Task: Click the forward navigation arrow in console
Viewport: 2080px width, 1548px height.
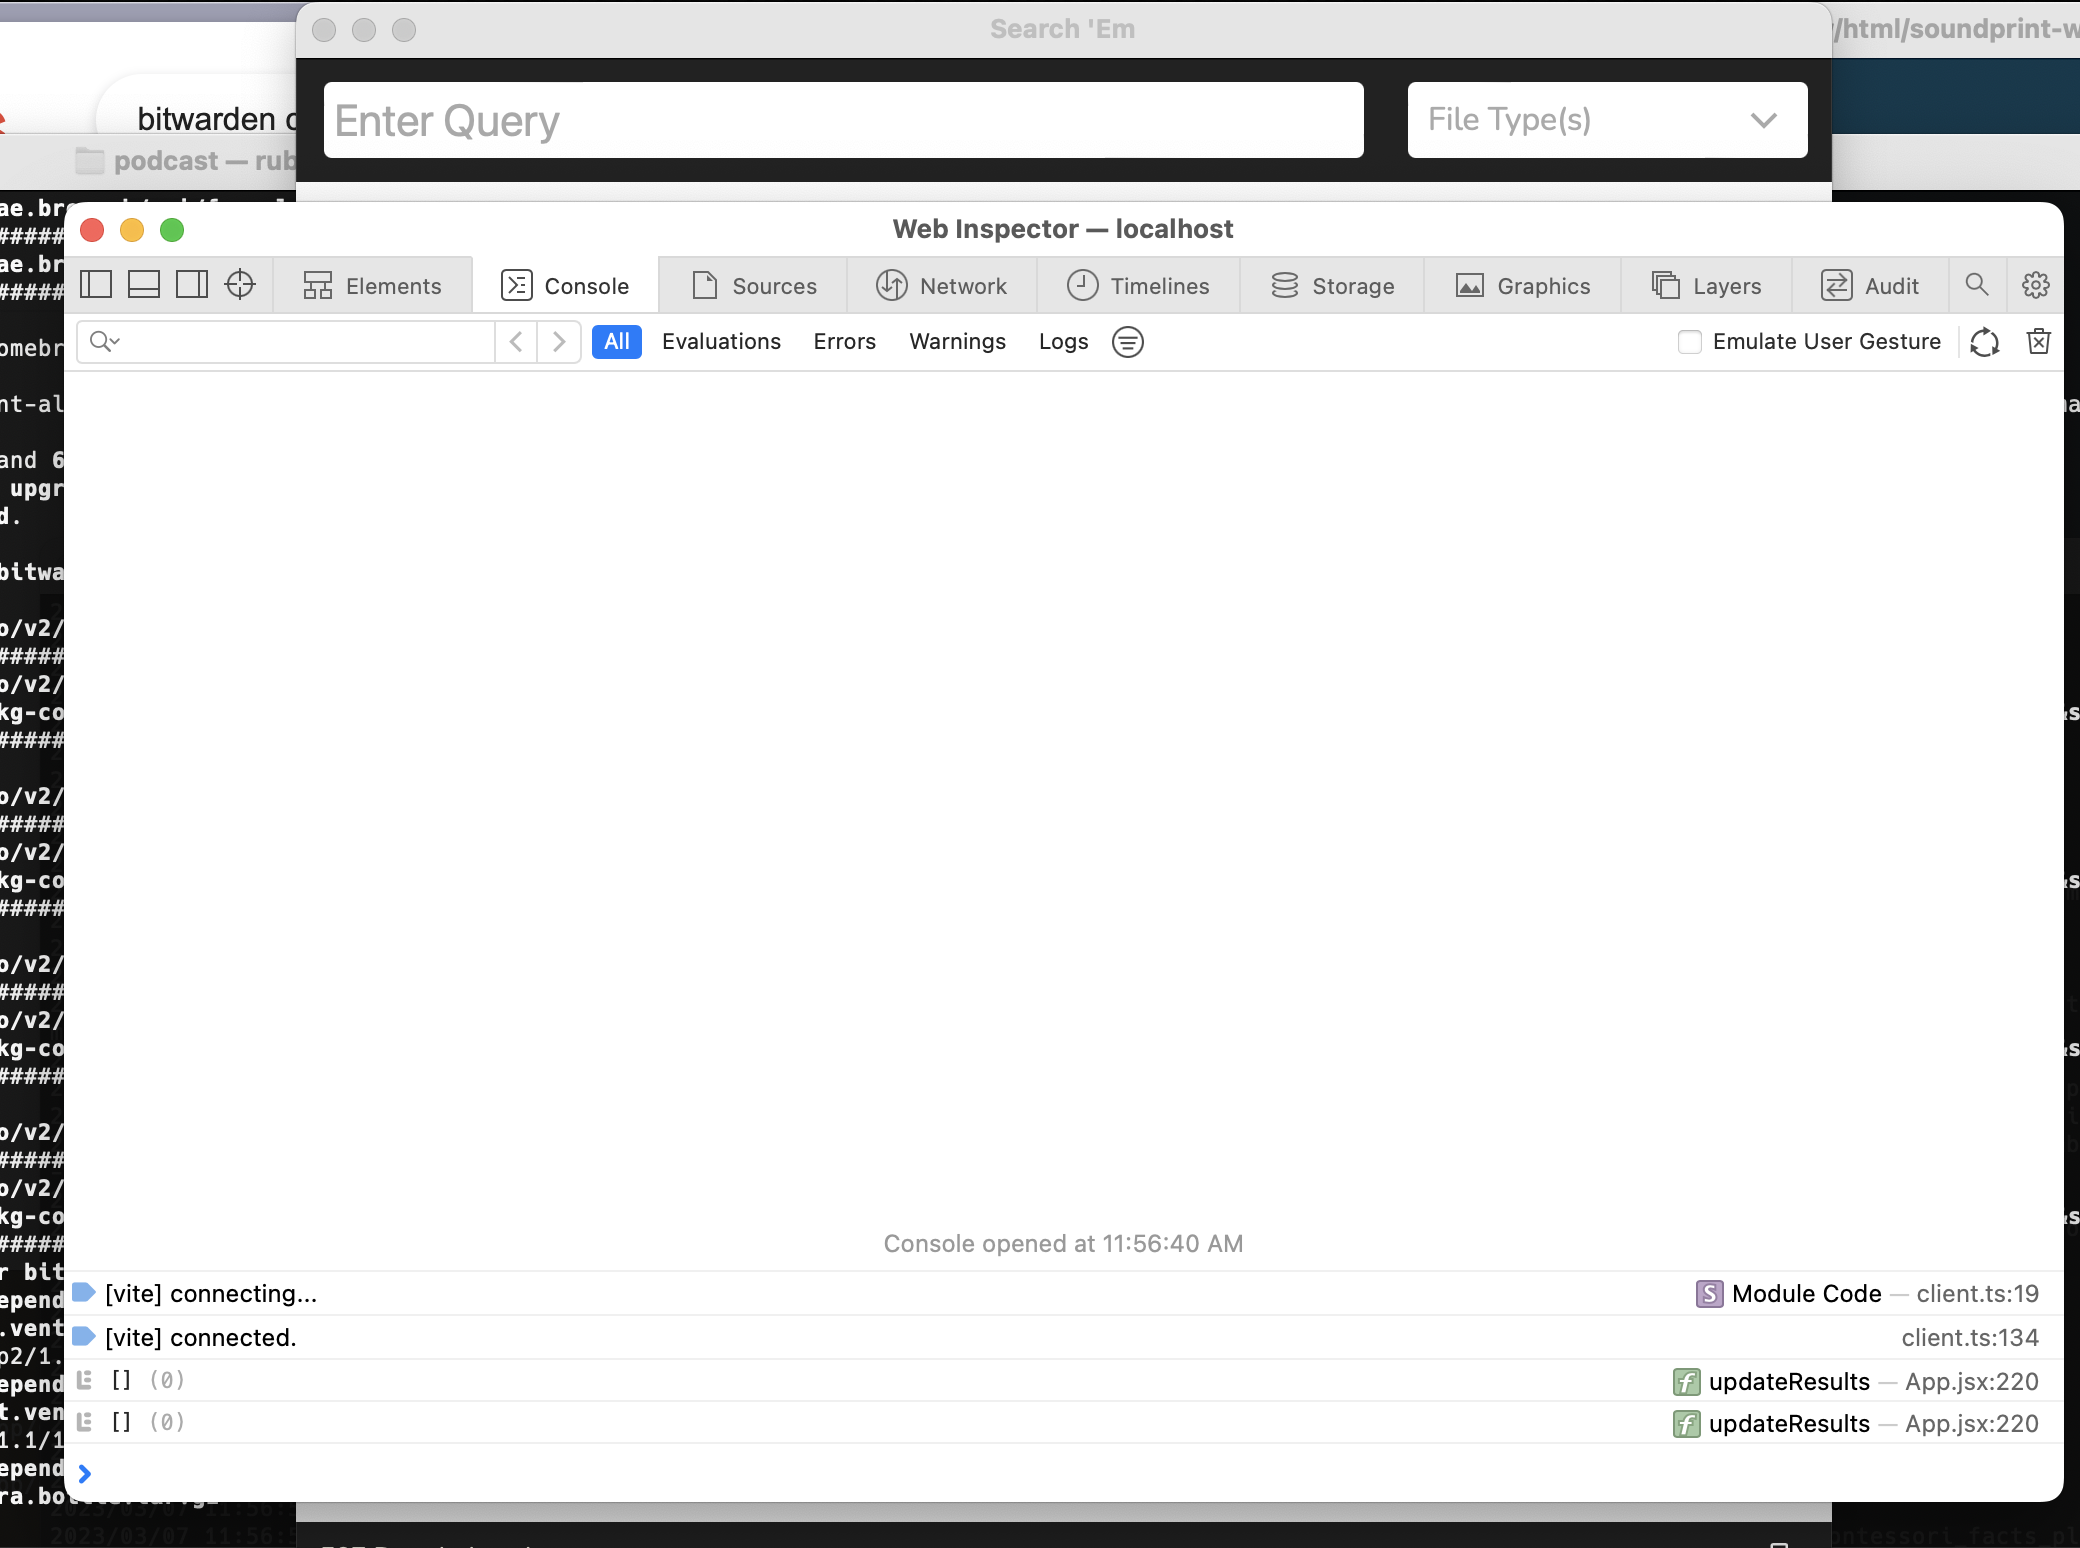Action: 558,341
